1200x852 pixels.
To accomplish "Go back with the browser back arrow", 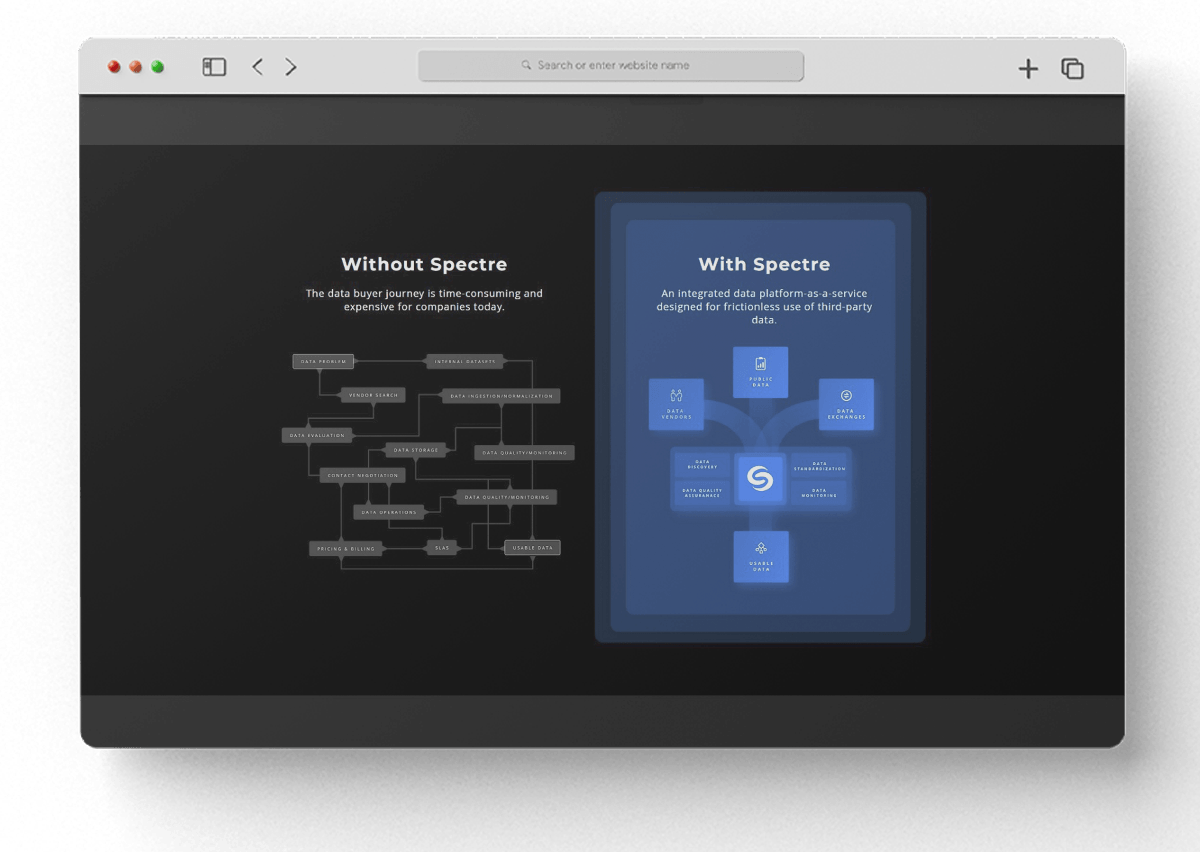I will pos(257,67).
